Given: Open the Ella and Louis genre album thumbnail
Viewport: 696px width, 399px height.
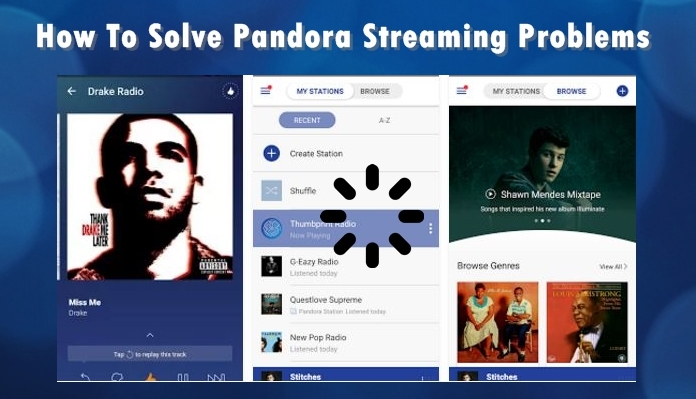Looking at the screenshot, I should click(x=498, y=322).
